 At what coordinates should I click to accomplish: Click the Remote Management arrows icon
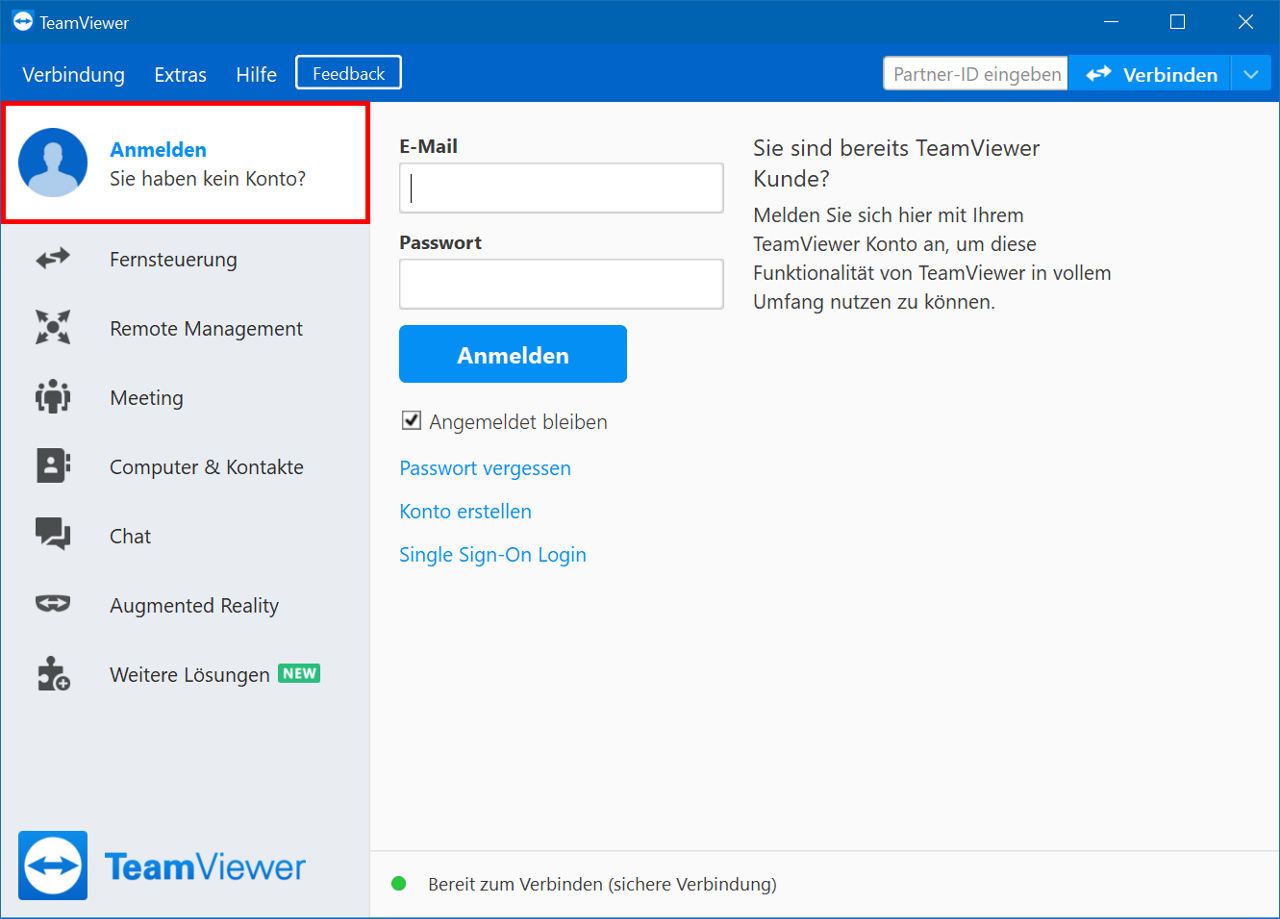click(x=53, y=328)
